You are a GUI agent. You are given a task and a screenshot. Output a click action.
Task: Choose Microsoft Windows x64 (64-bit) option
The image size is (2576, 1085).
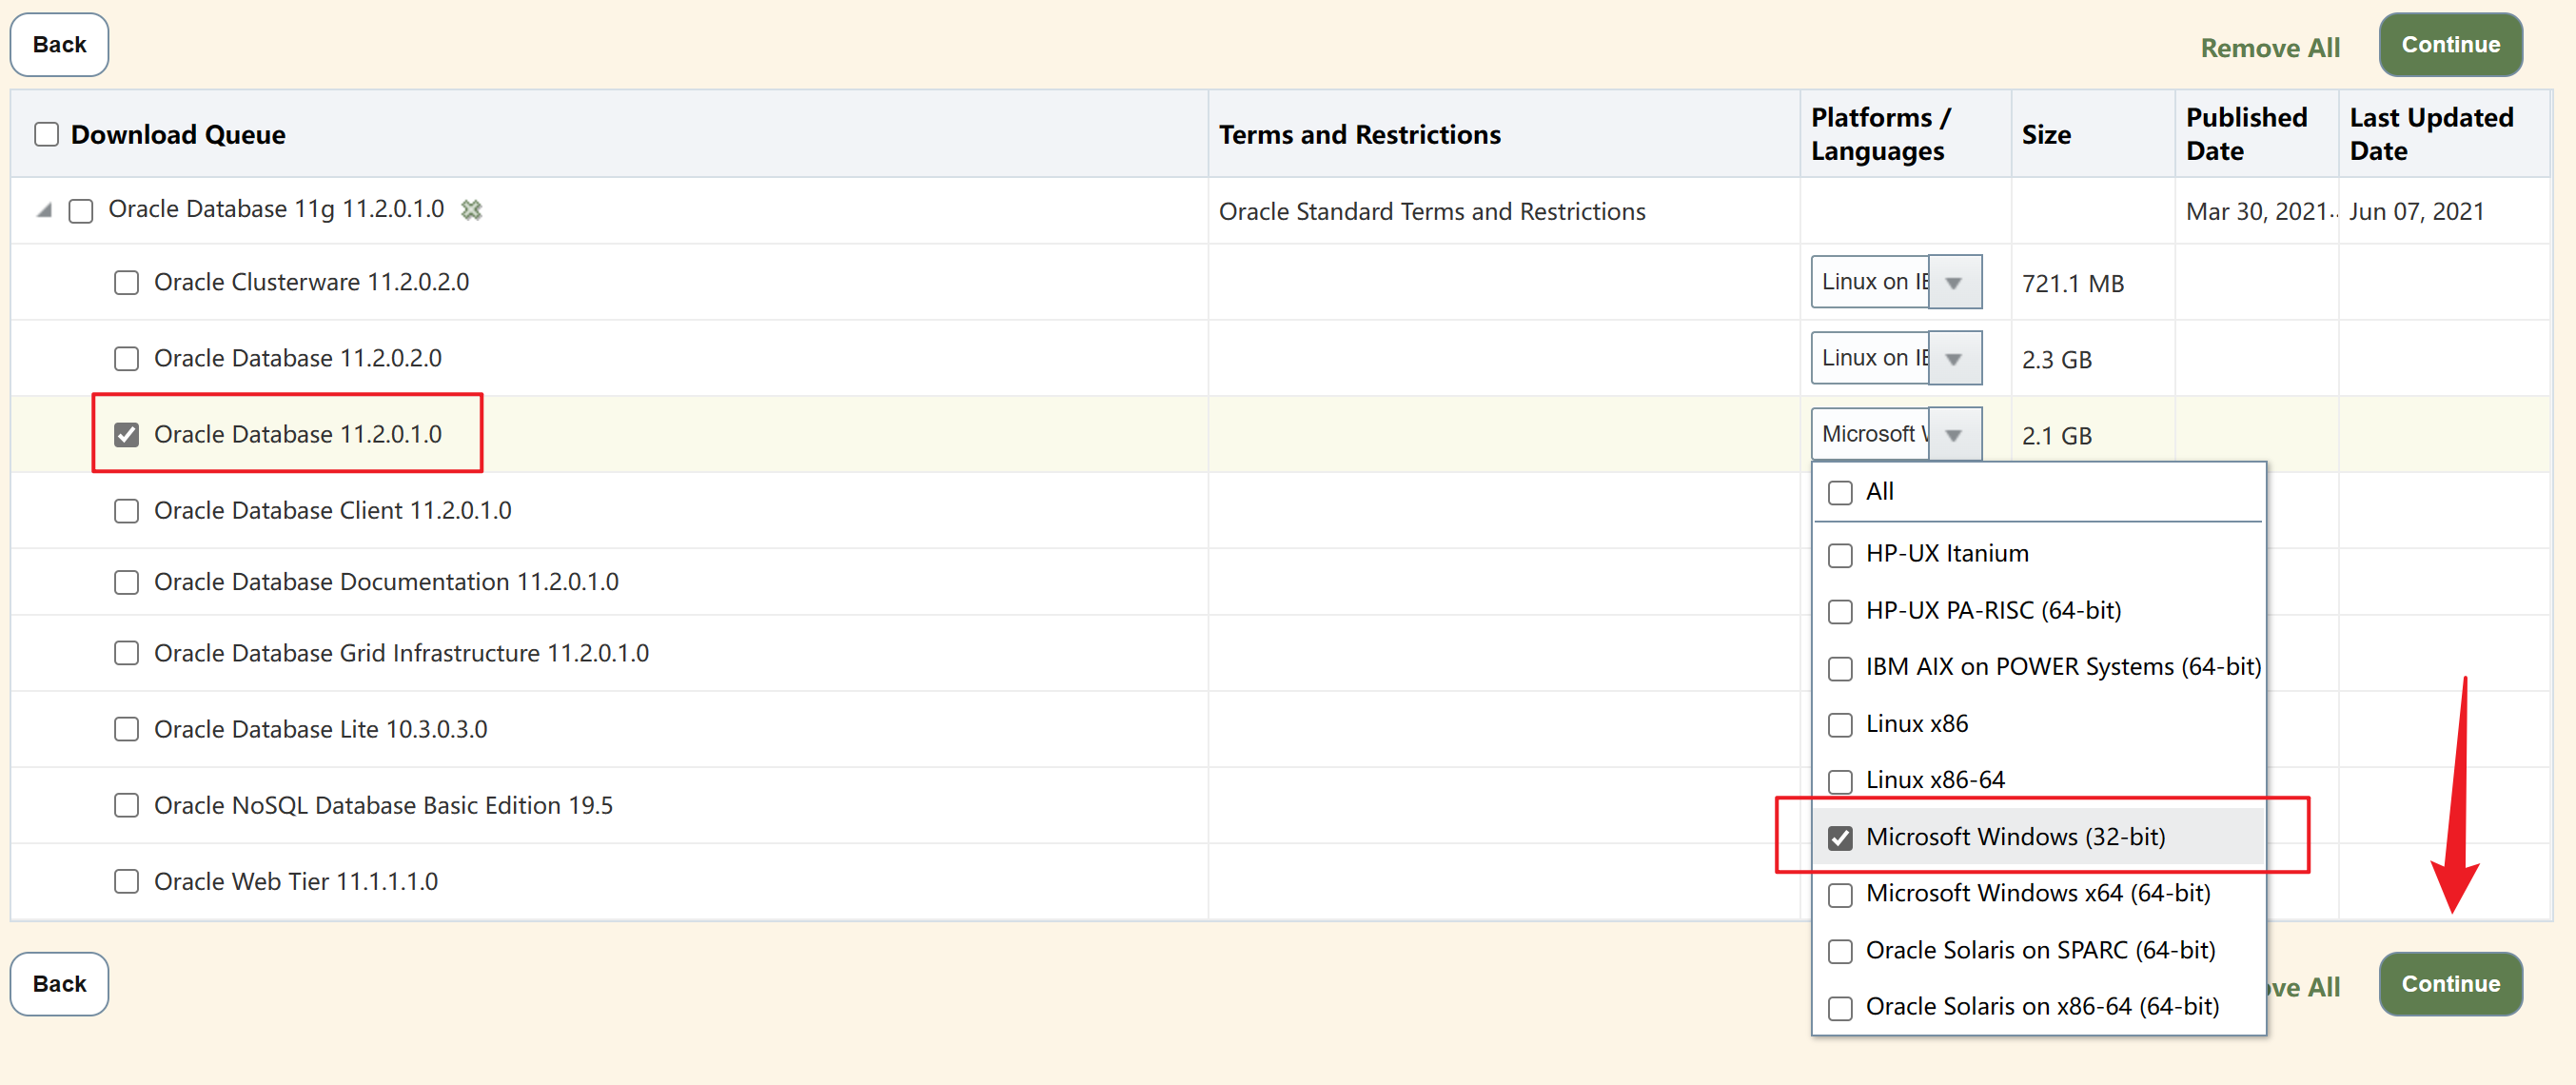click(x=1840, y=894)
